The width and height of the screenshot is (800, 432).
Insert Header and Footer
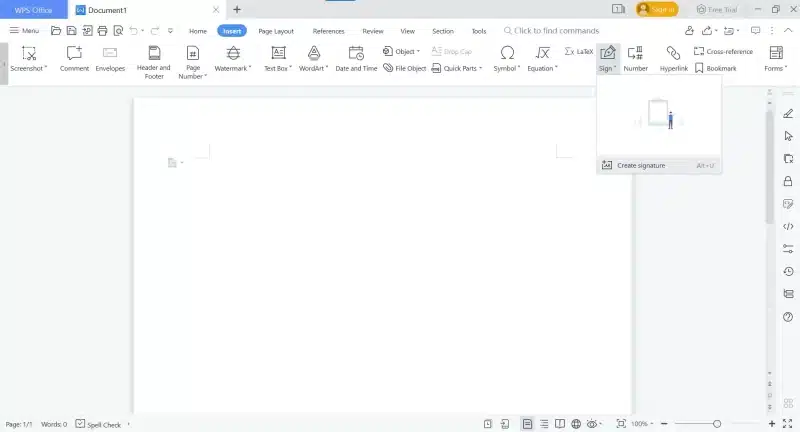tap(154, 62)
